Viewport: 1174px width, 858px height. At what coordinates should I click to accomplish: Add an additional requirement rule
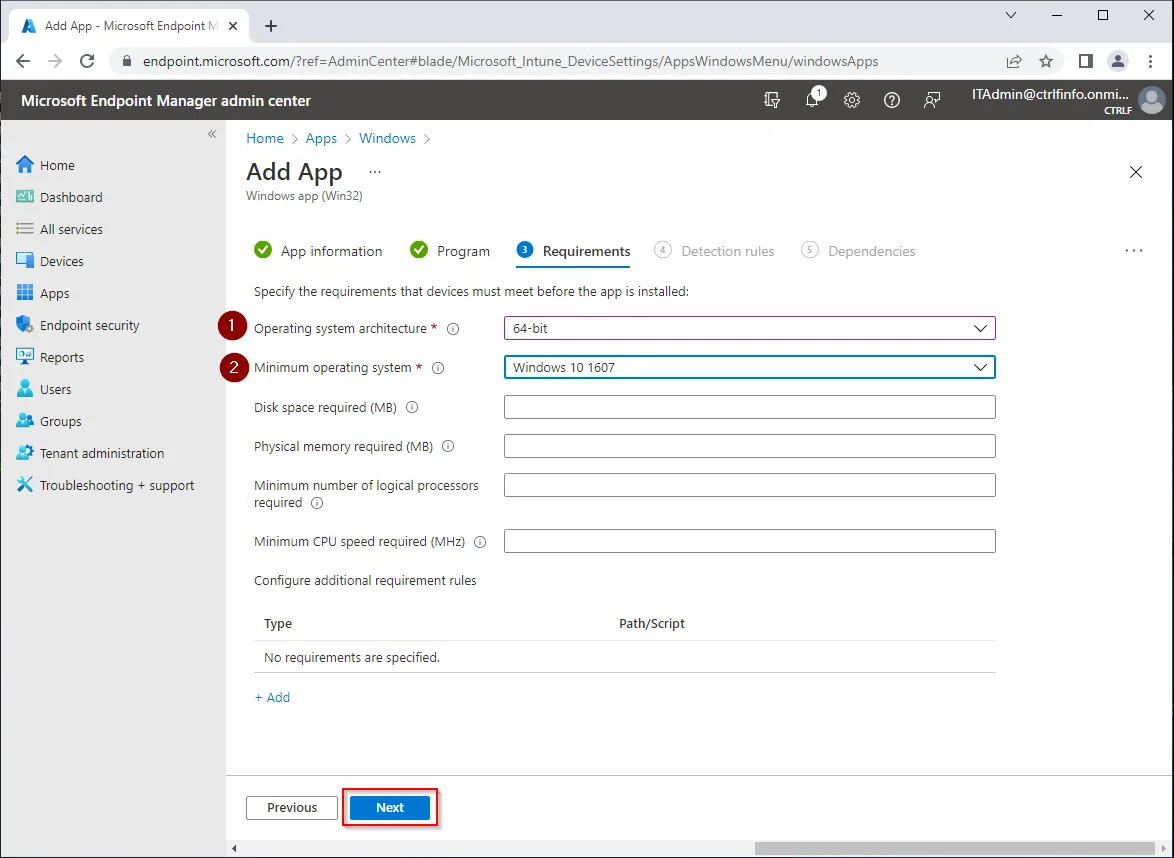pos(273,698)
